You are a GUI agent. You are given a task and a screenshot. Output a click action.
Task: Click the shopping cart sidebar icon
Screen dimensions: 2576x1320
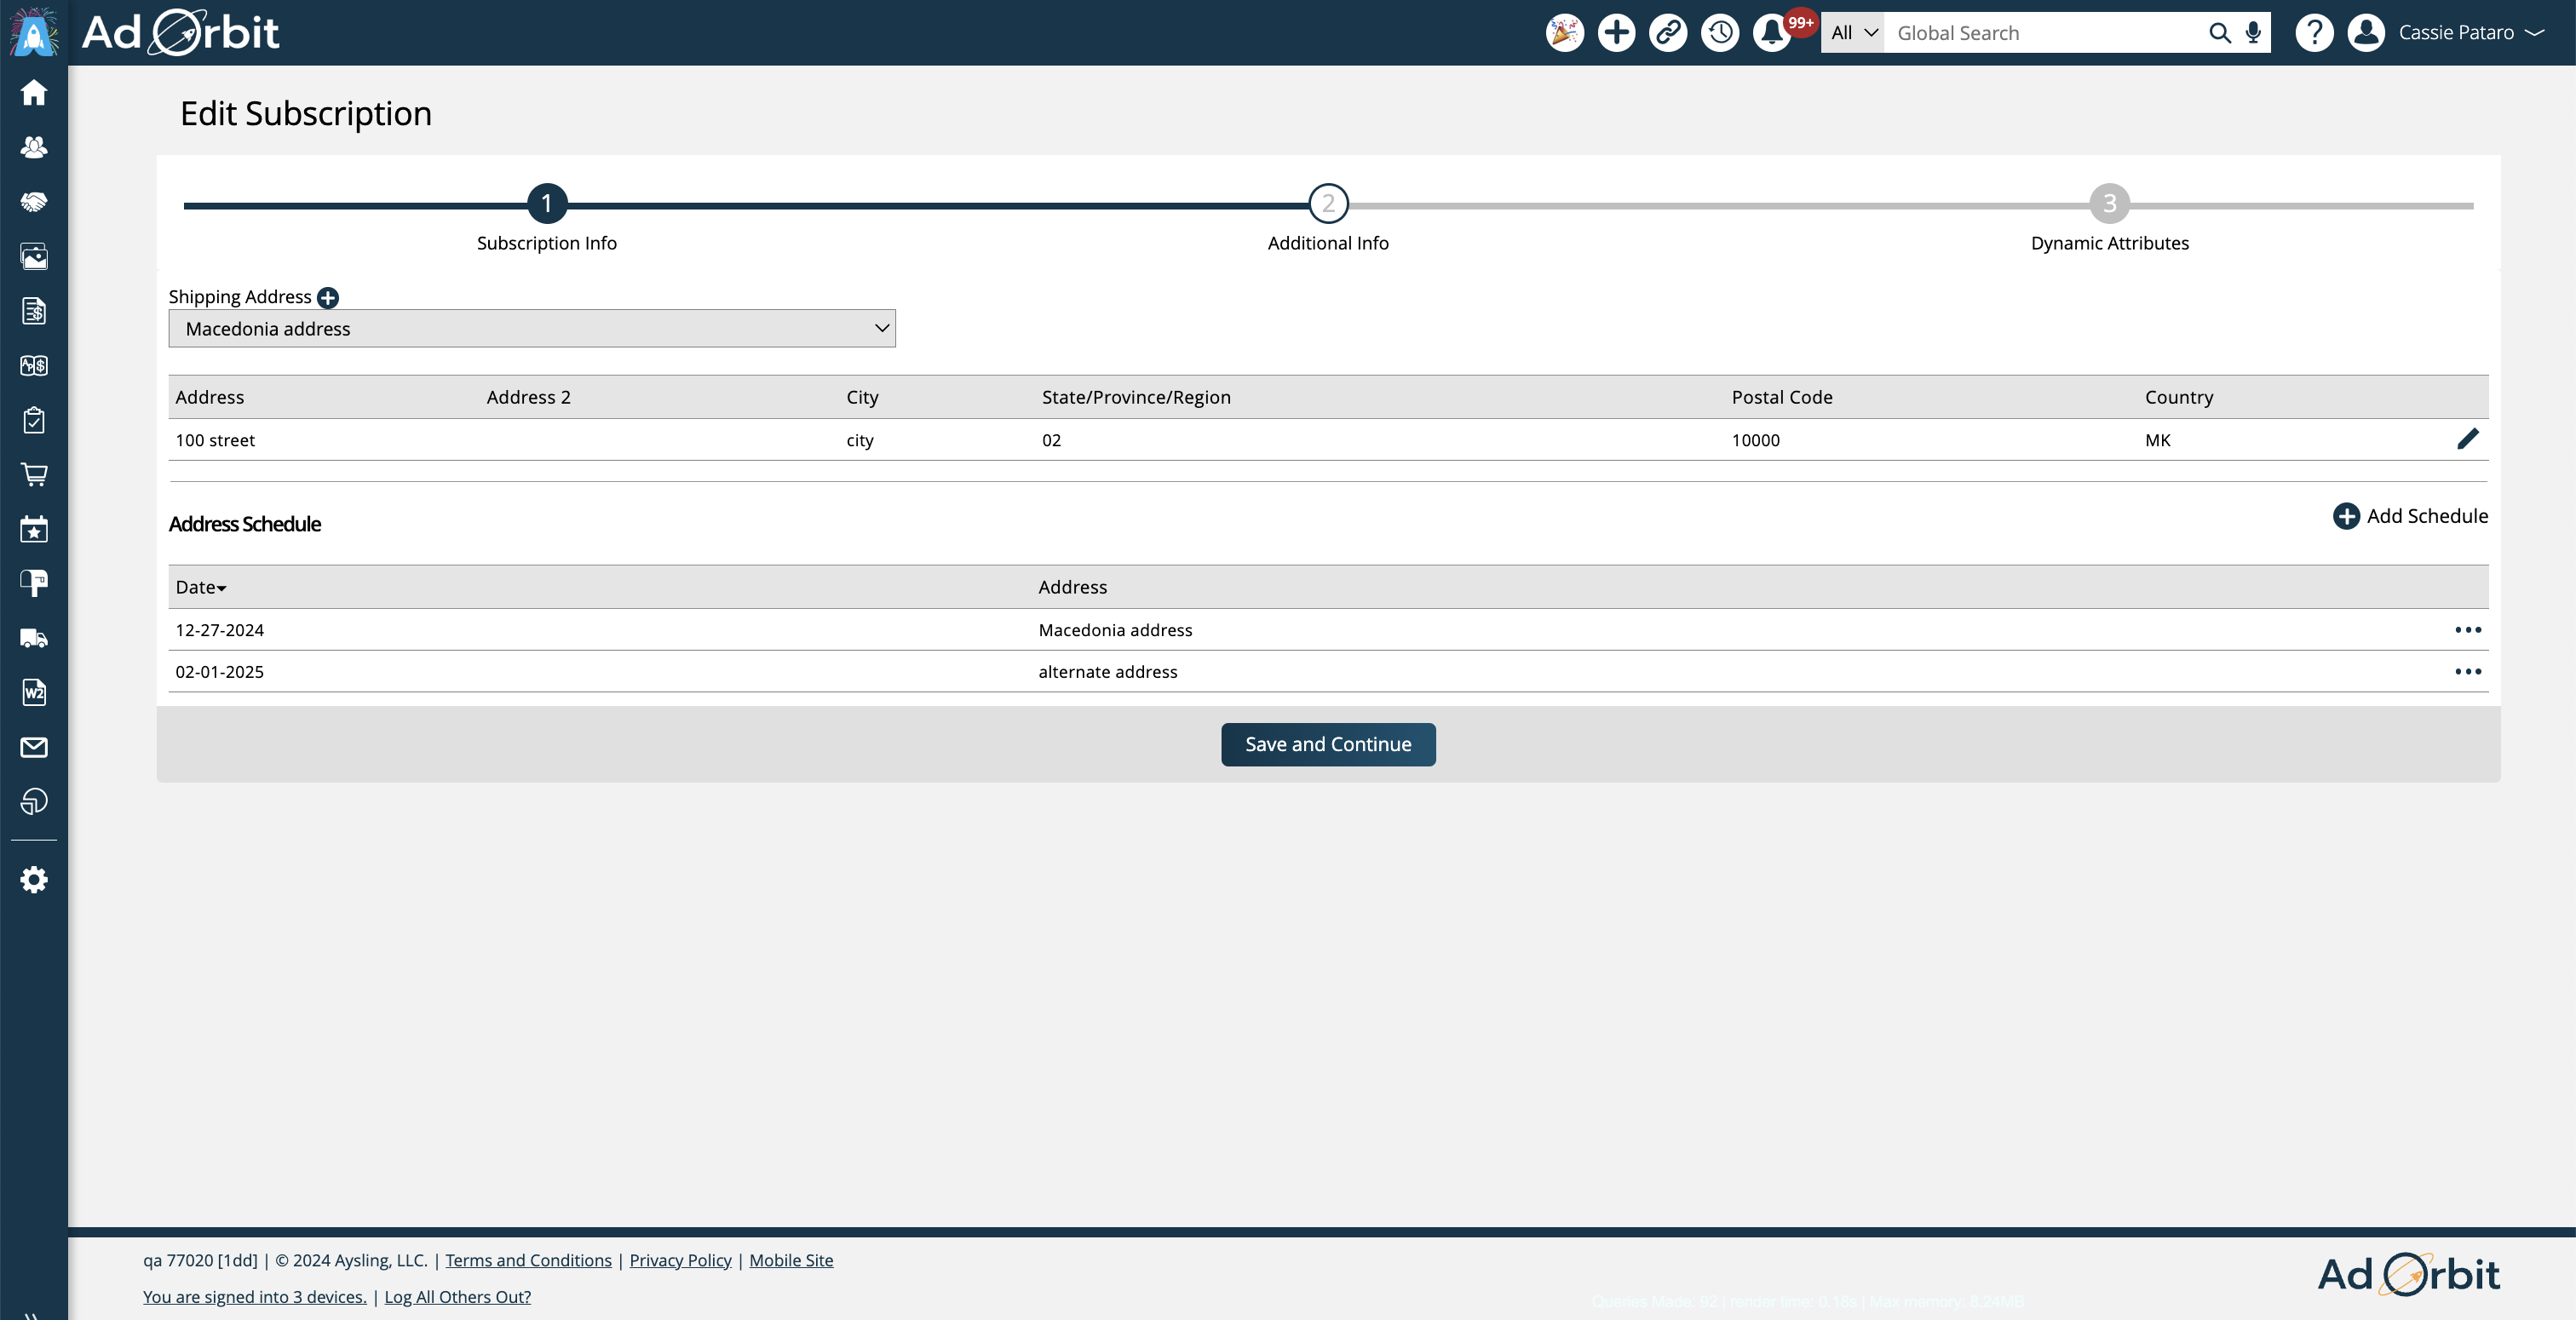34,475
